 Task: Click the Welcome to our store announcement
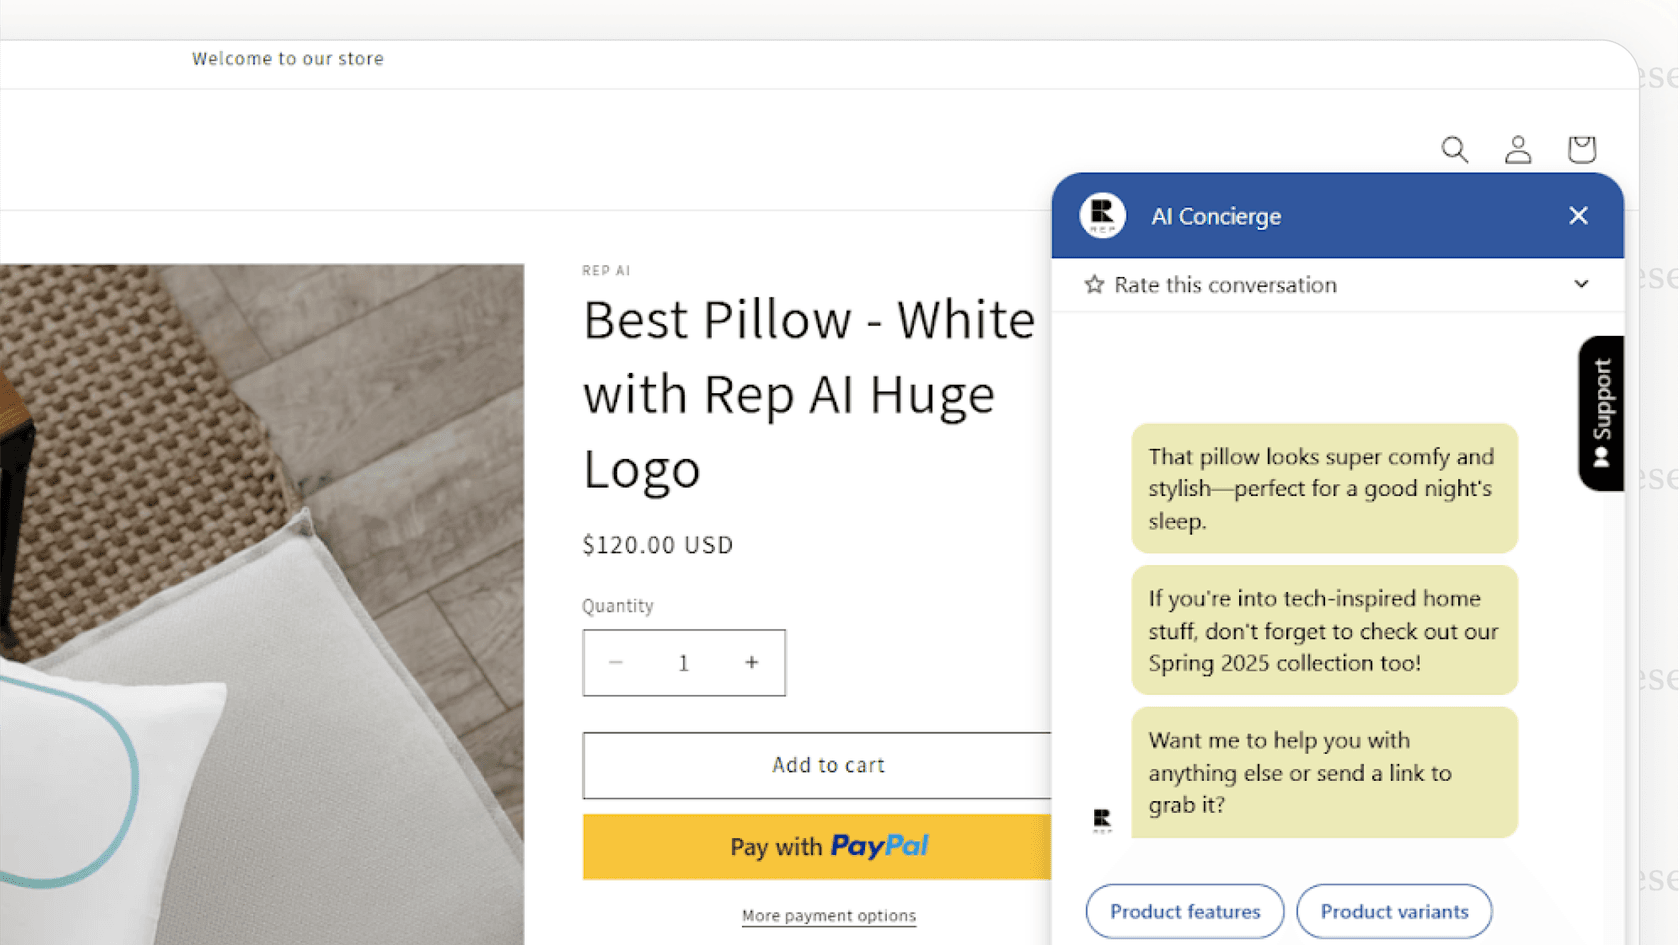288,58
